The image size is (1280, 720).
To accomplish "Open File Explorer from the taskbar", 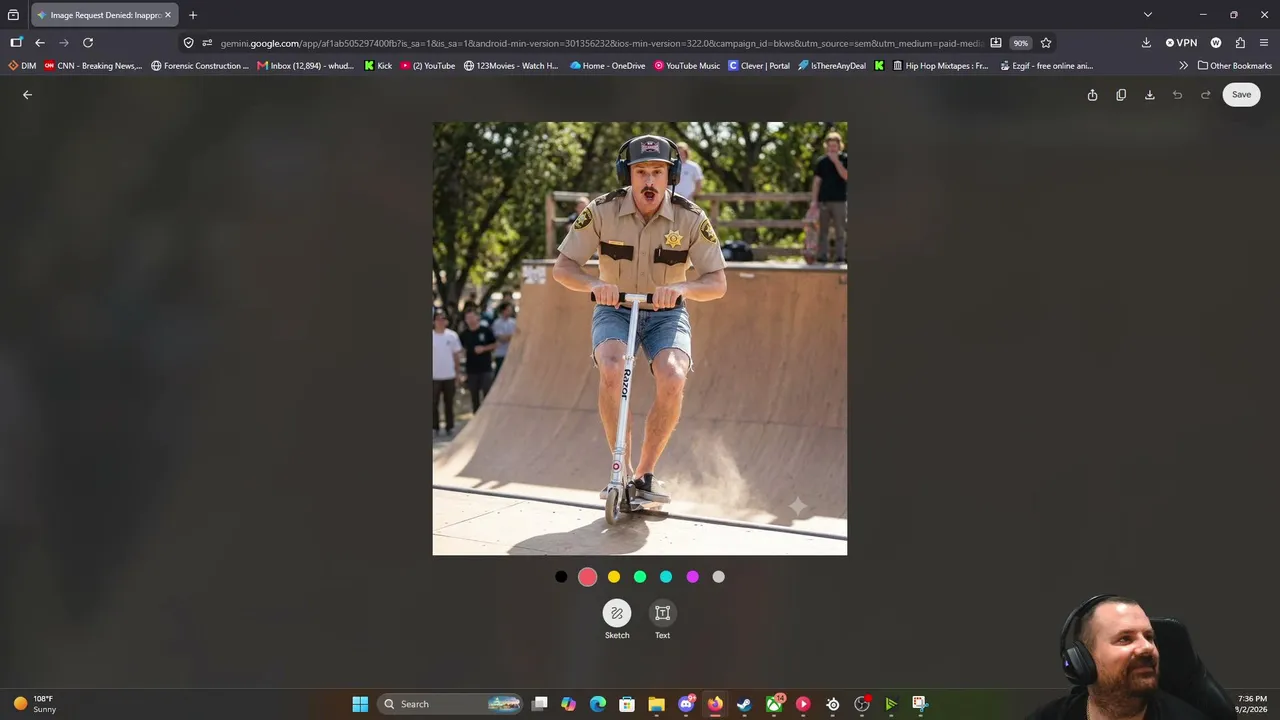I will point(656,704).
